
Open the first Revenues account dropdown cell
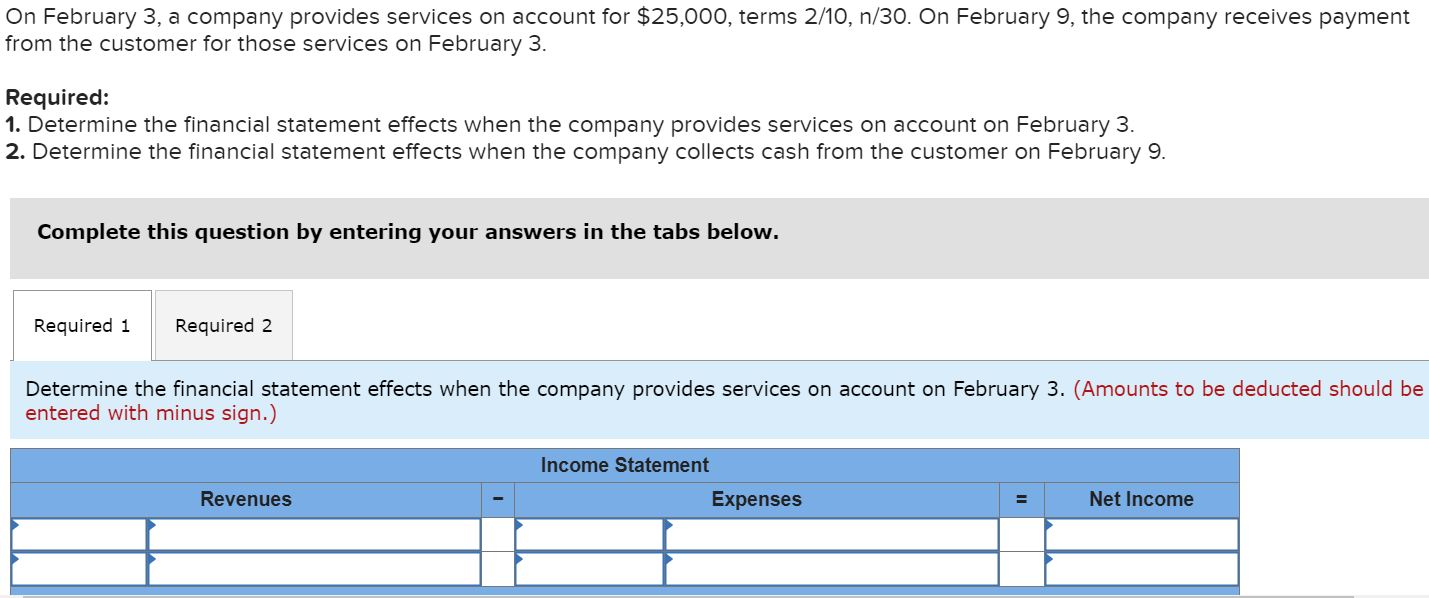coord(310,534)
